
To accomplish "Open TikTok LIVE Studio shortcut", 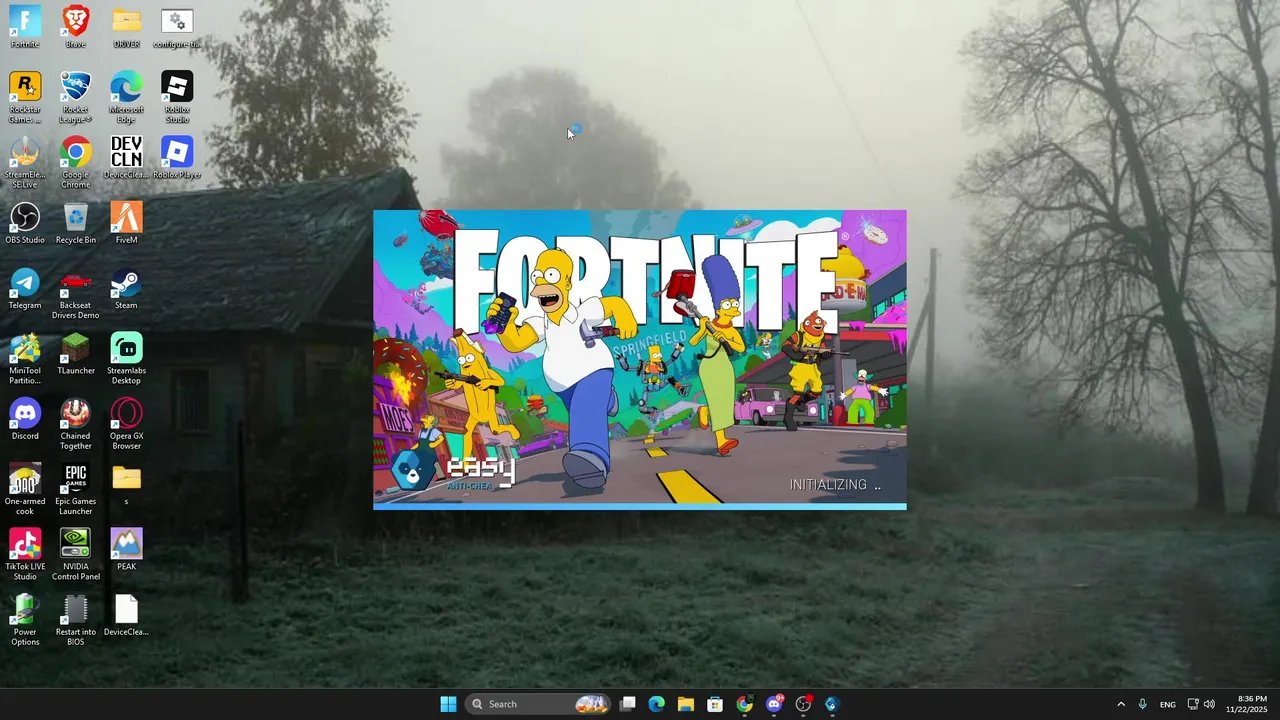I will pos(25,555).
